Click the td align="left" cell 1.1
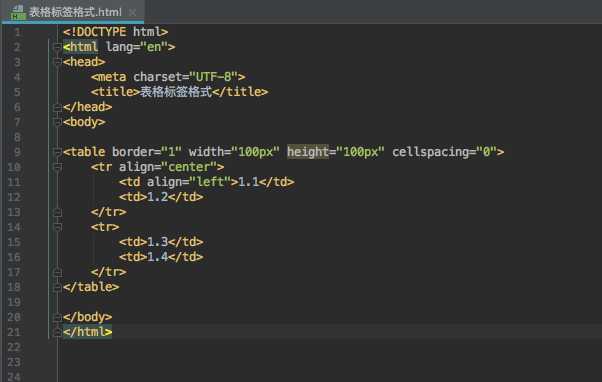This screenshot has width=602, height=382. tap(207, 182)
